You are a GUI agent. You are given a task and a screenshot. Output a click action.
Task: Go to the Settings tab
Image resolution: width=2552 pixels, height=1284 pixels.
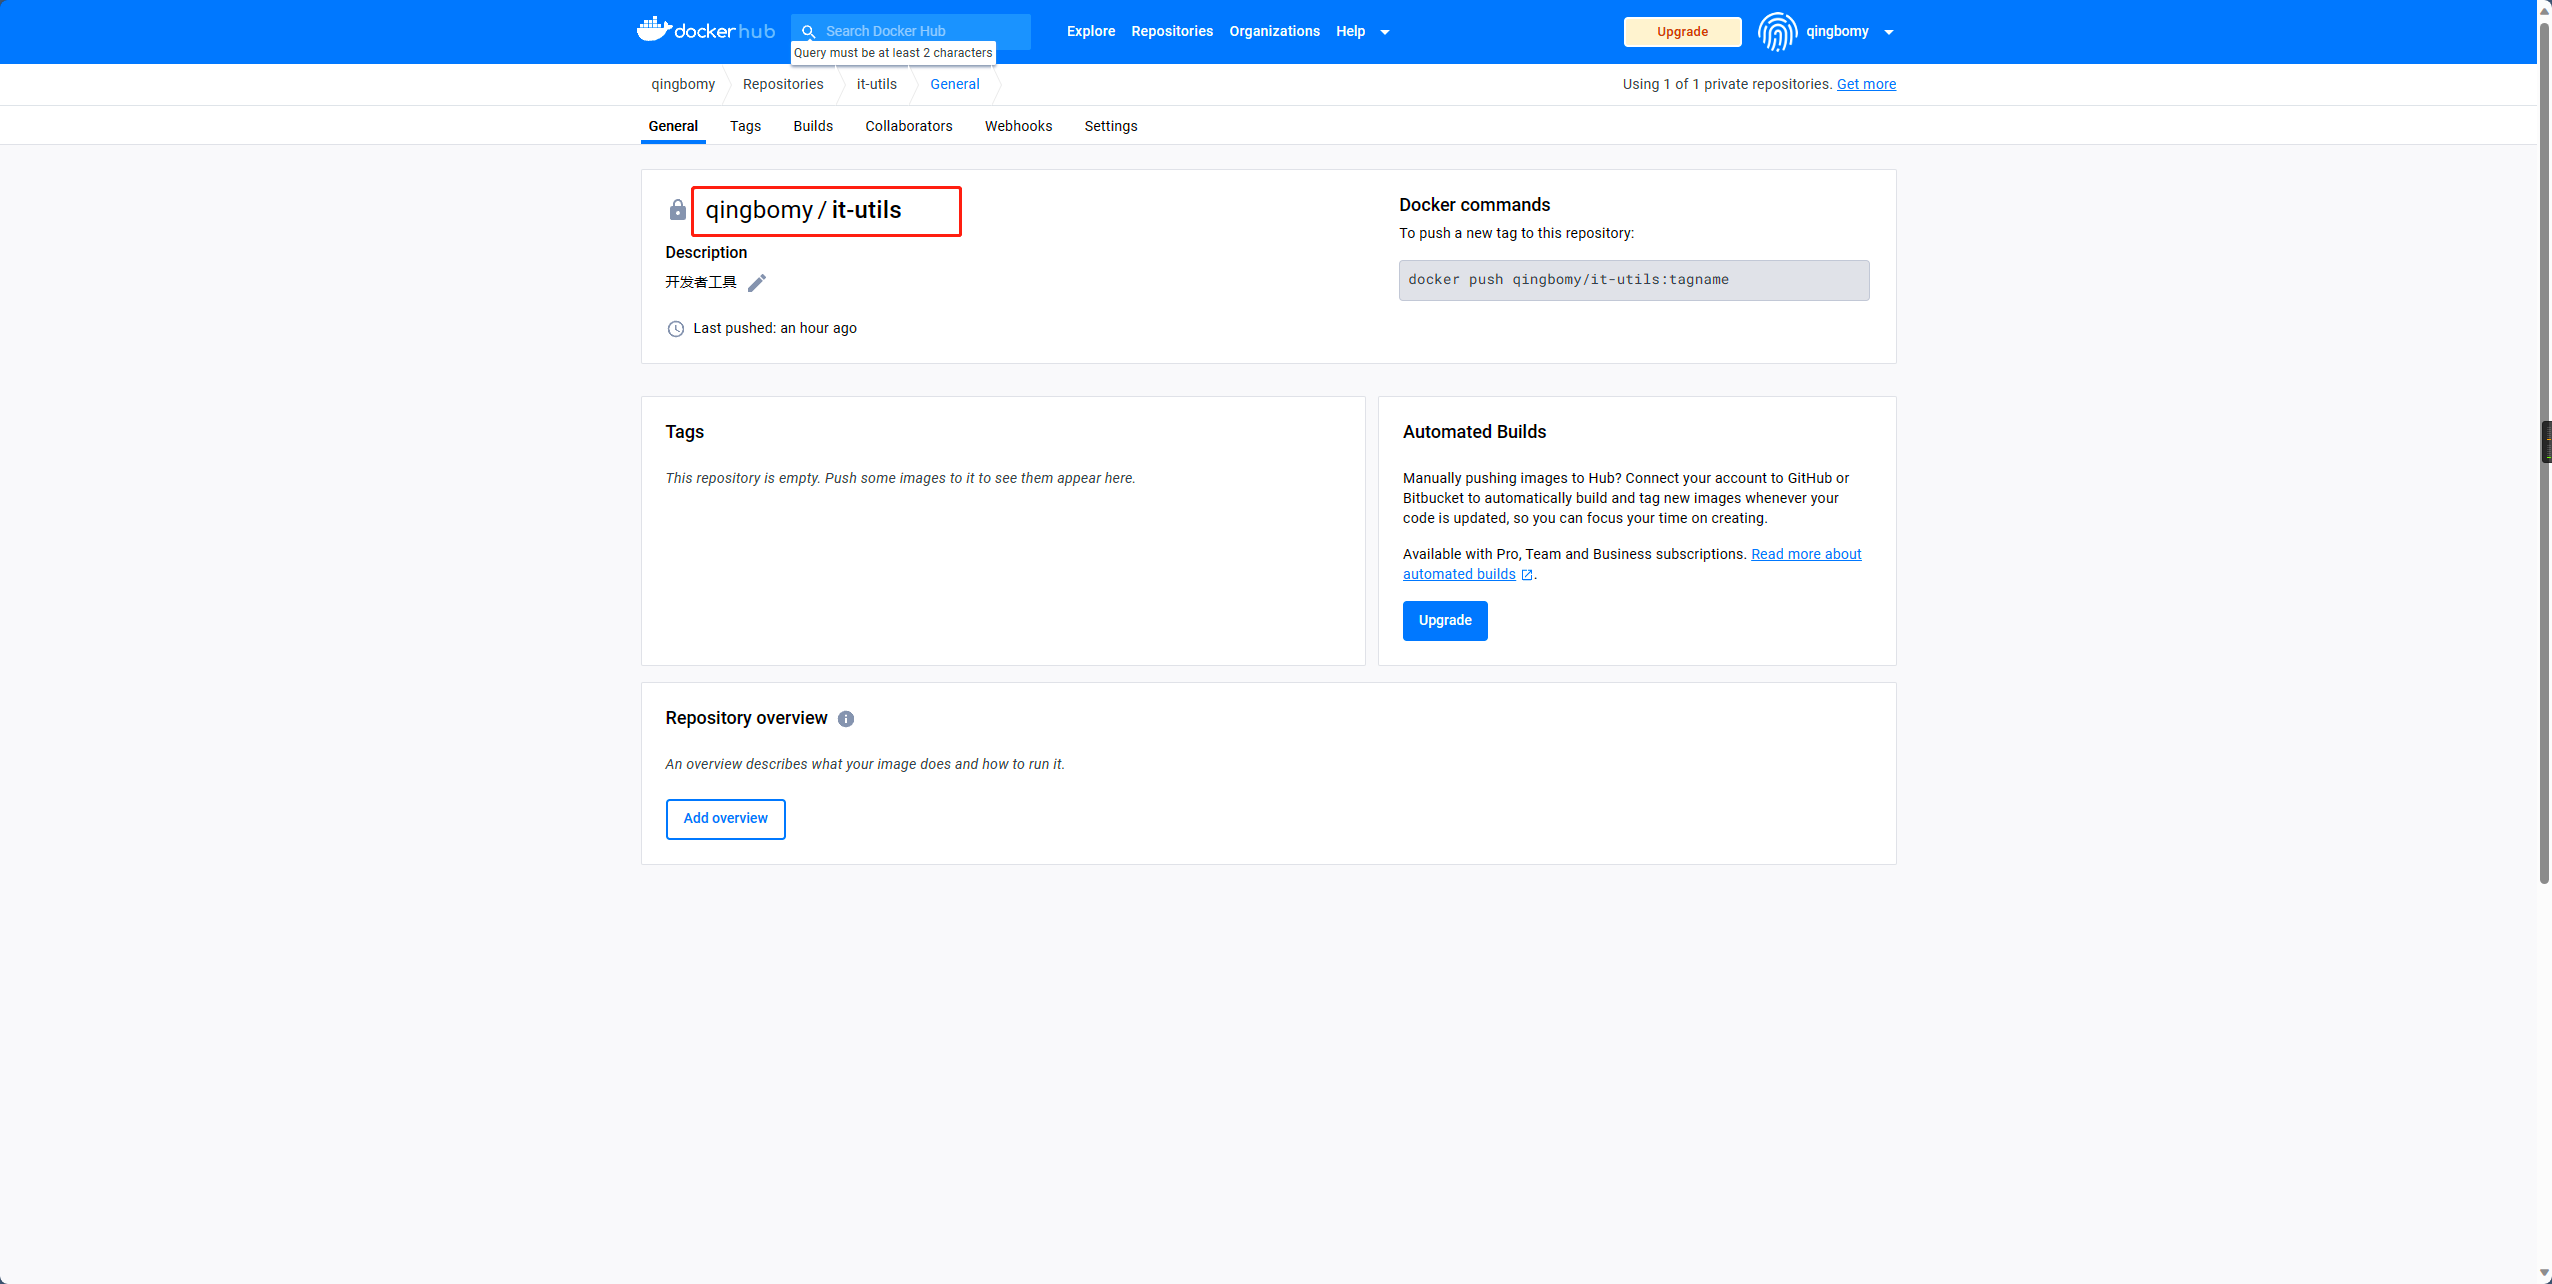tap(1110, 126)
